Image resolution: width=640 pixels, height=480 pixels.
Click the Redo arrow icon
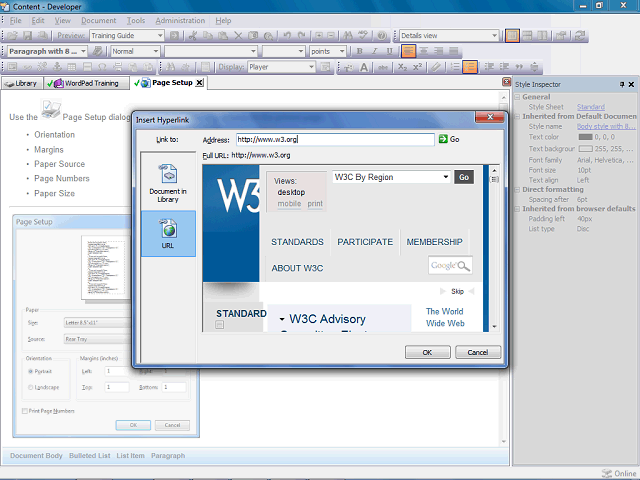pos(302,36)
